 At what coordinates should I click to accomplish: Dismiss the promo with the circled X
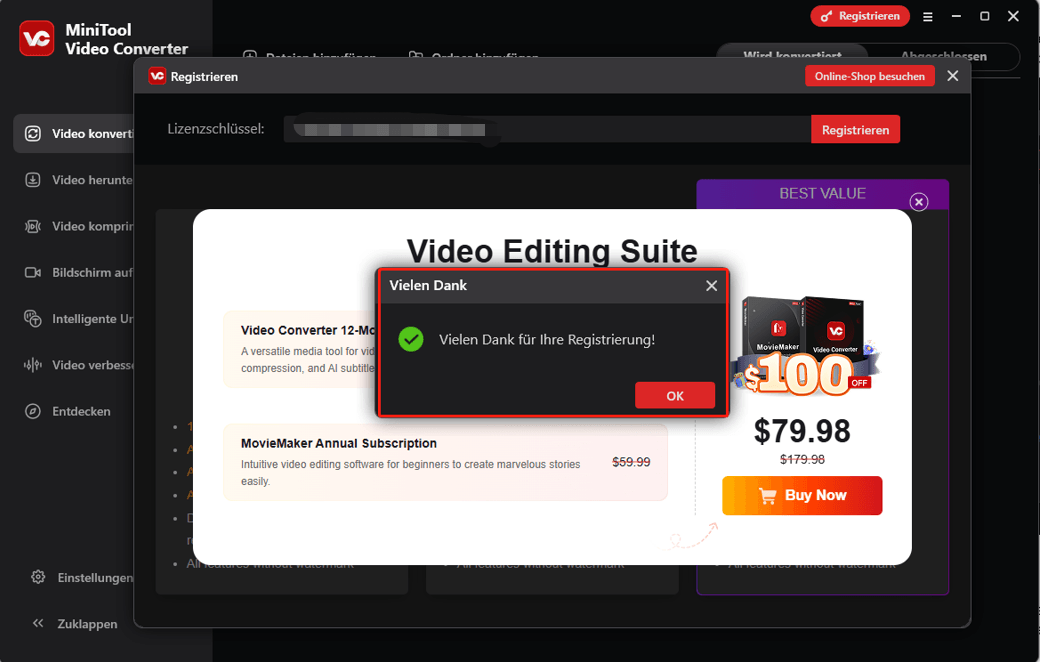point(919,202)
